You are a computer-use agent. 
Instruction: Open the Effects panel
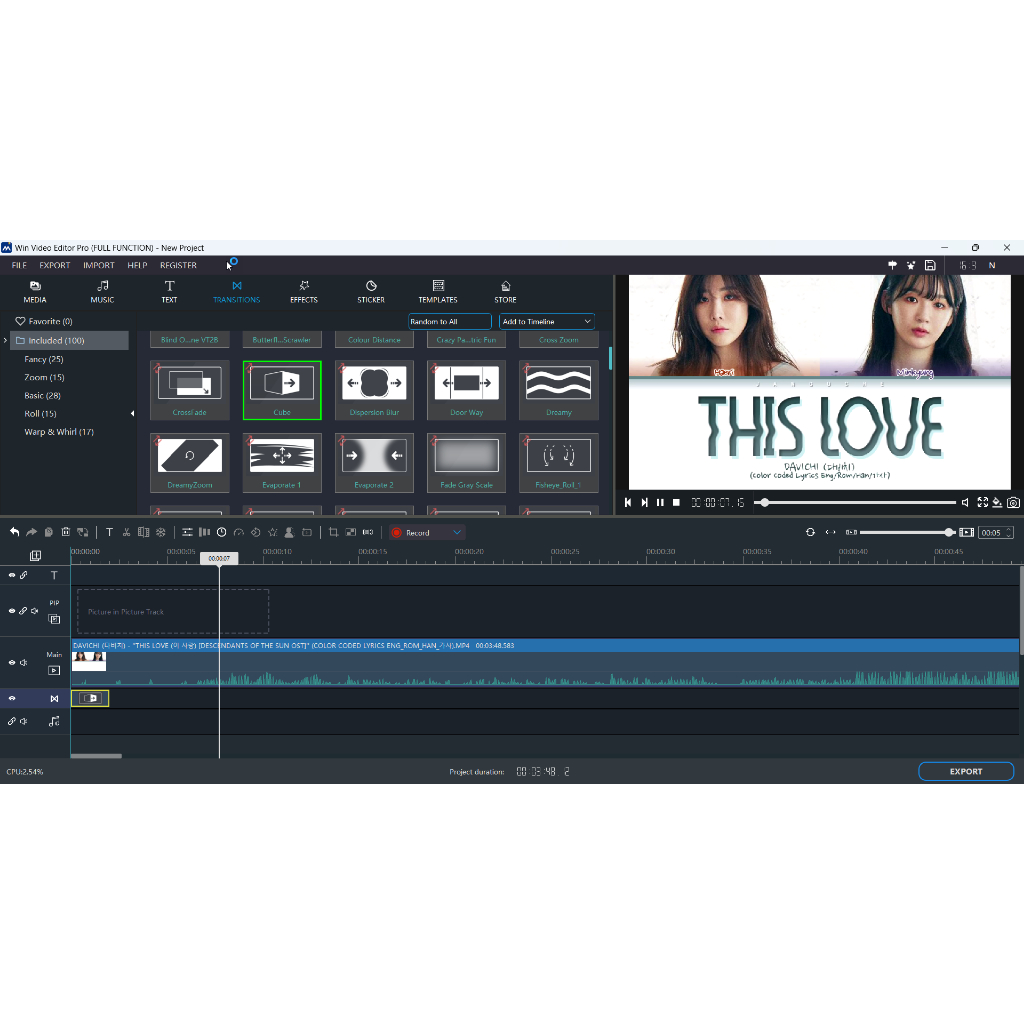pyautogui.click(x=304, y=291)
